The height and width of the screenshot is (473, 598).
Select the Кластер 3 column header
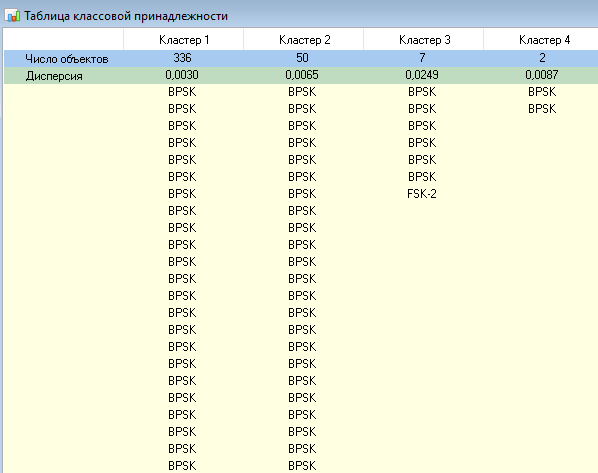point(424,40)
